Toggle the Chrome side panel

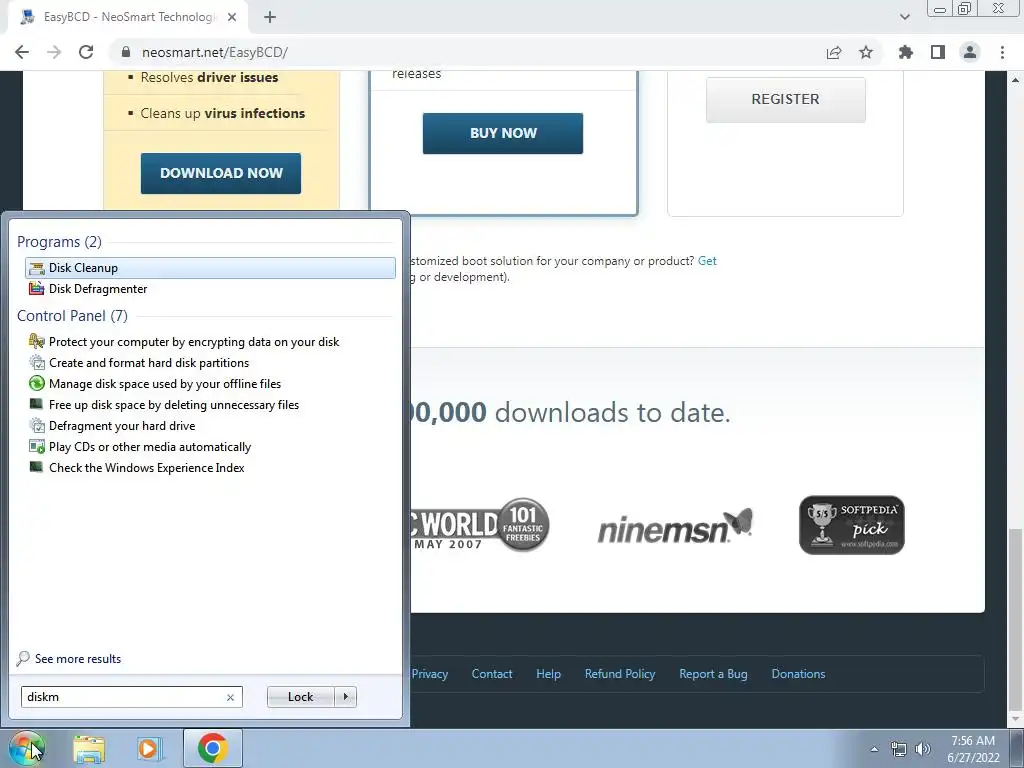point(938,52)
